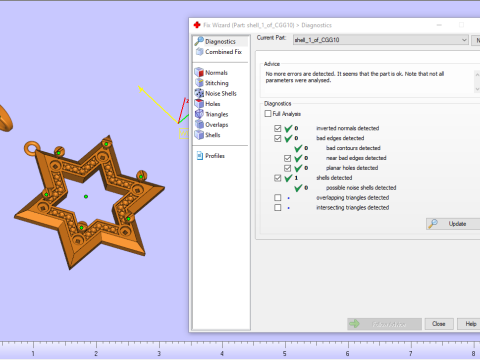
Task: Select the Holes fix icon
Action: [x=199, y=104]
